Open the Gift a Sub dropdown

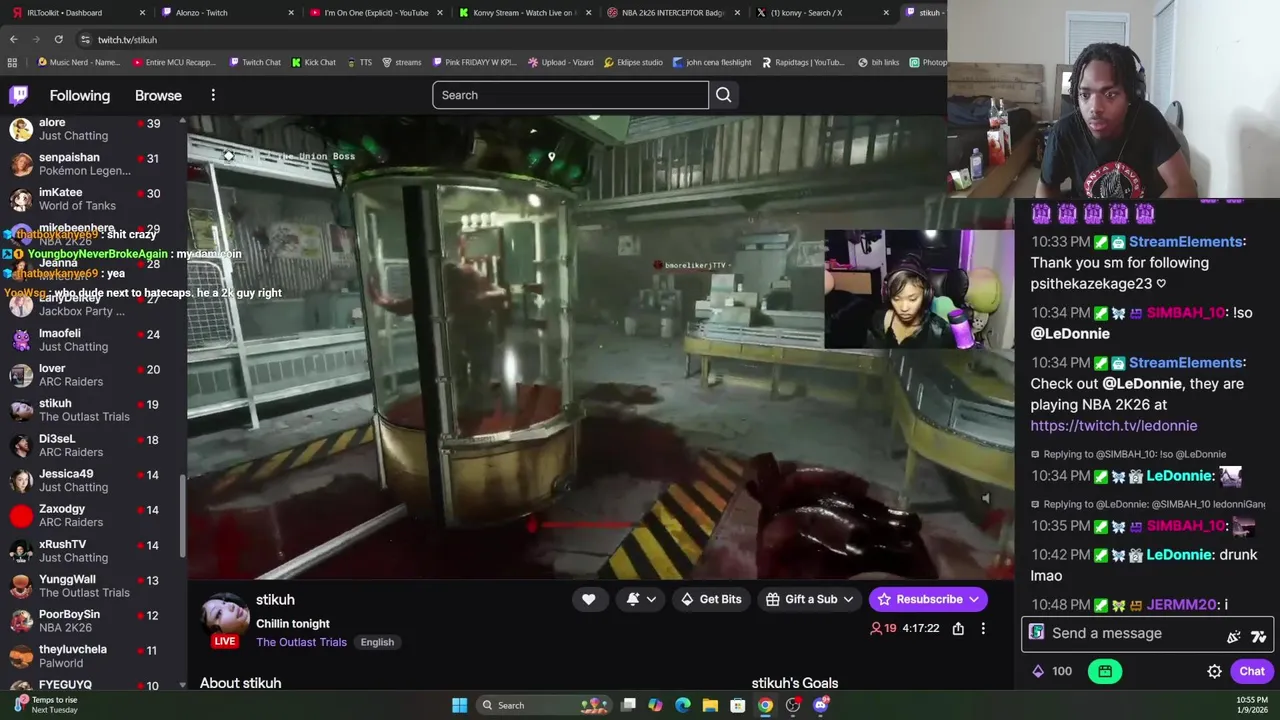tap(811, 599)
